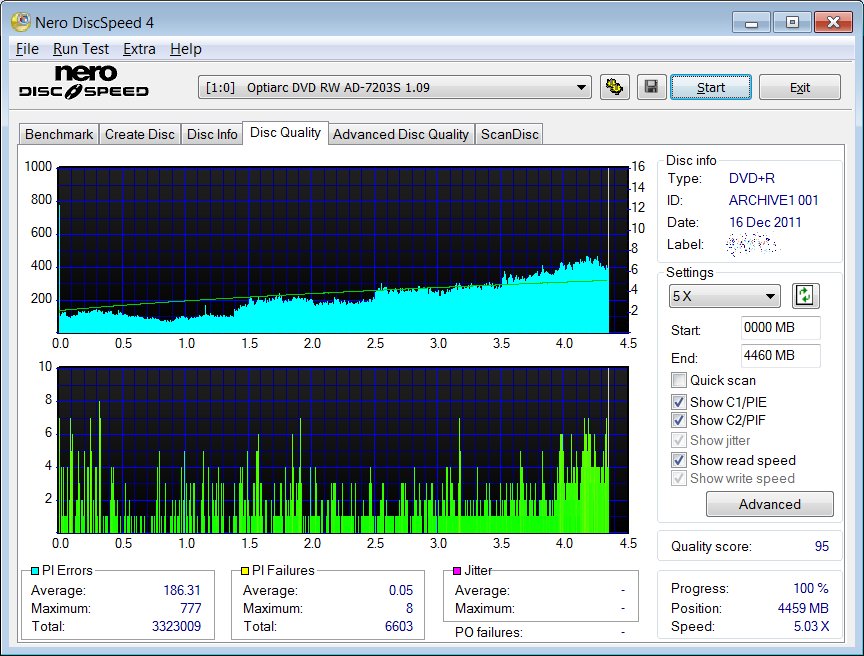Click the disc ID ARCHIVE1 001
Viewport: 864px width, 656px height.
(x=774, y=200)
